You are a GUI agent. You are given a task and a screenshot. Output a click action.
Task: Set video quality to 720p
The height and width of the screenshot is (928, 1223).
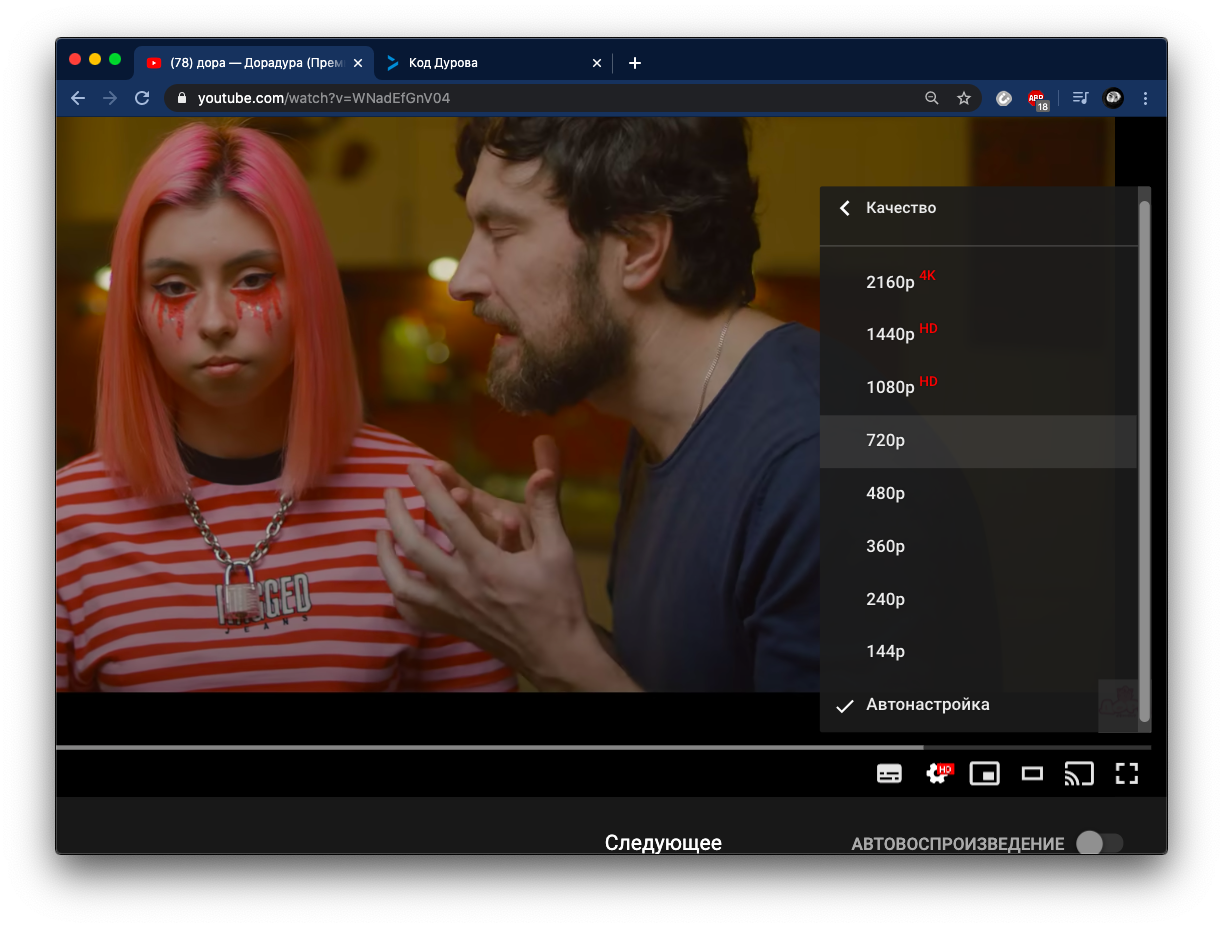click(x=978, y=441)
